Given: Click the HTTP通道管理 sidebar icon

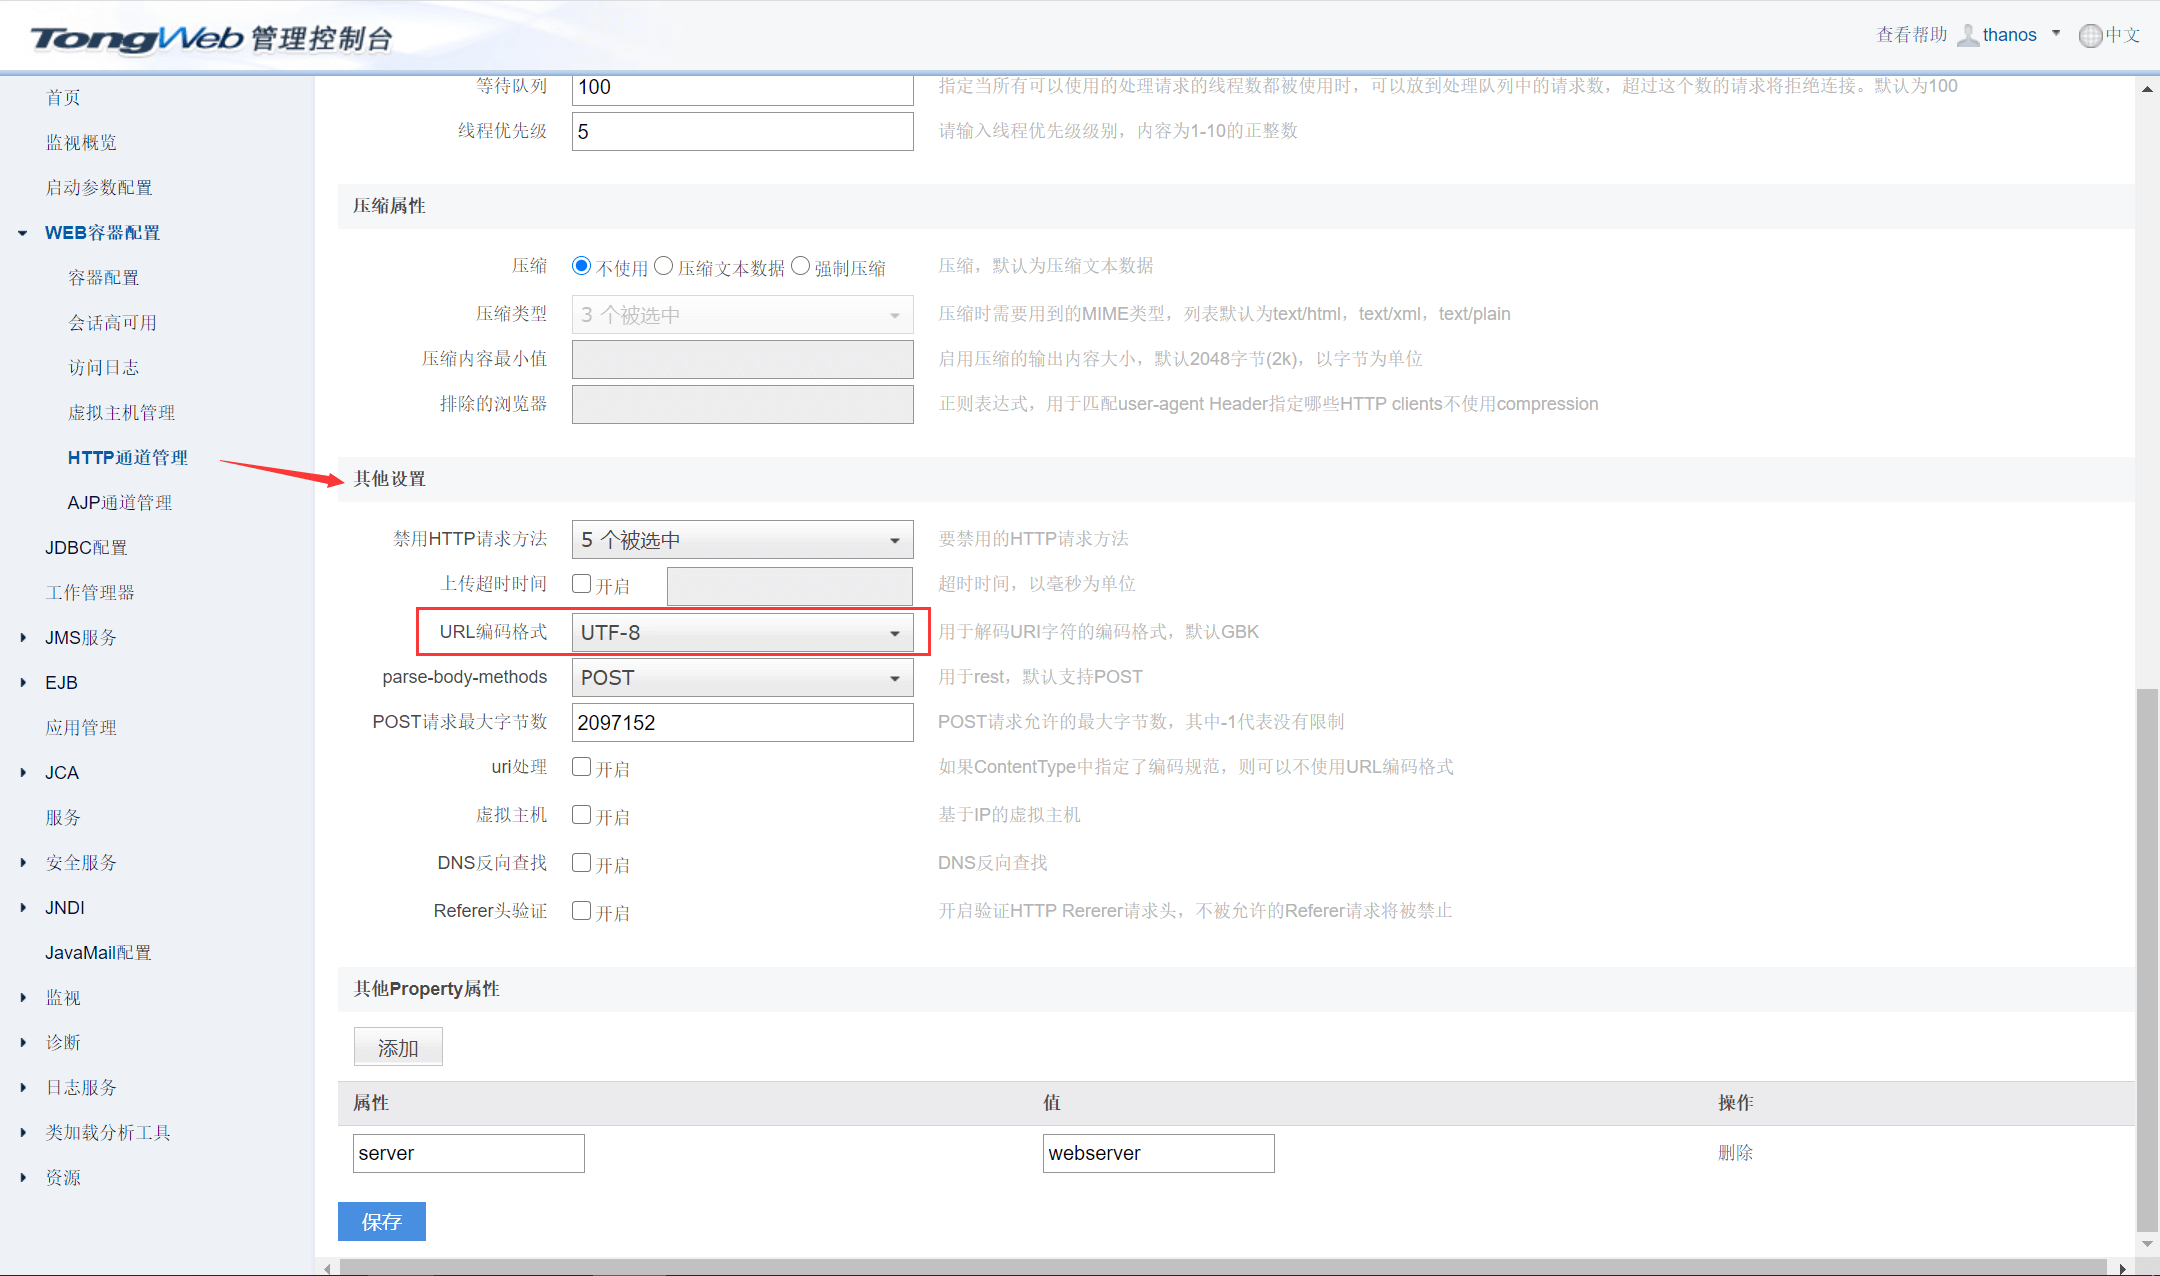Looking at the screenshot, I should point(122,457).
